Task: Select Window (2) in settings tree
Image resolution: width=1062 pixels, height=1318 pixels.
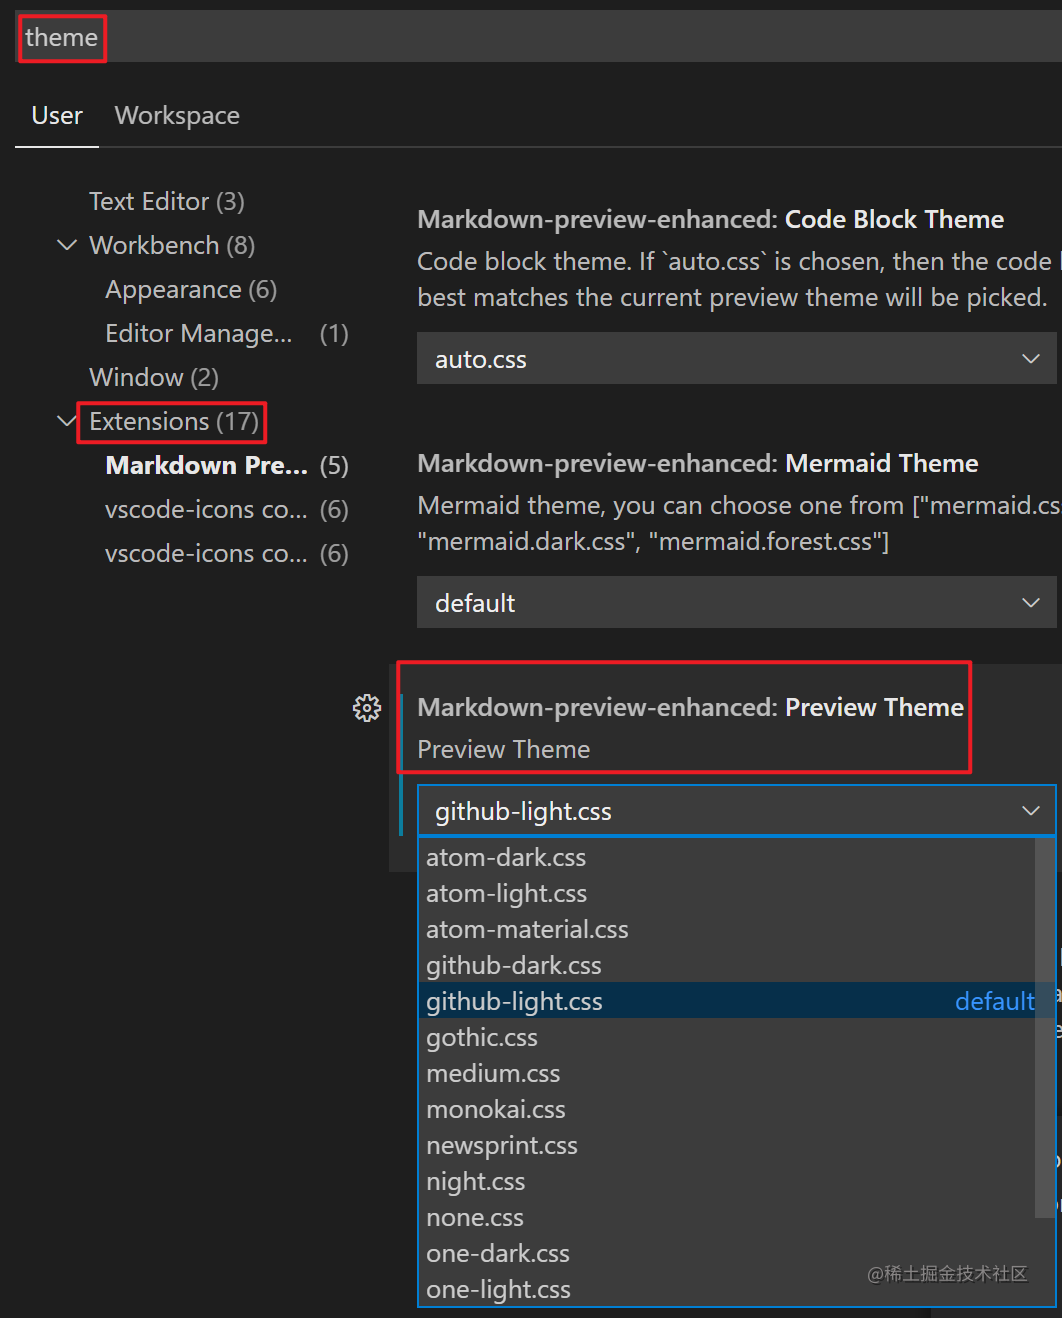Action: [x=154, y=377]
